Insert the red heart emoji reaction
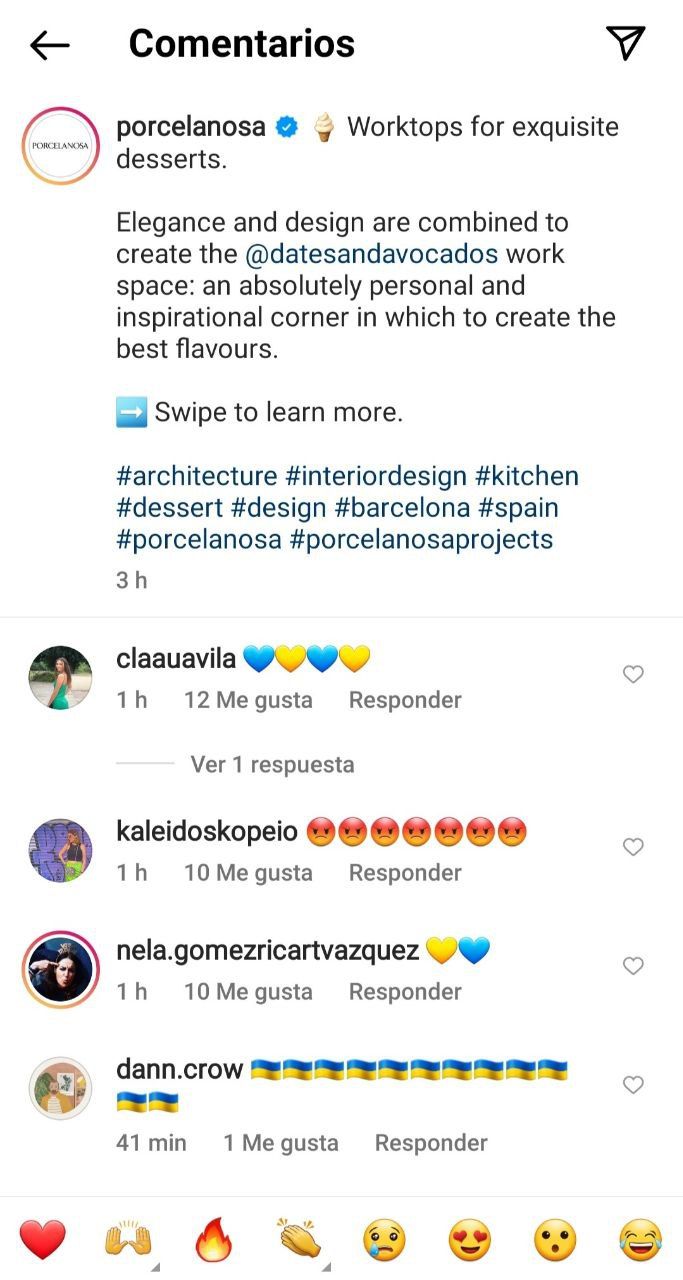 tap(42, 1241)
